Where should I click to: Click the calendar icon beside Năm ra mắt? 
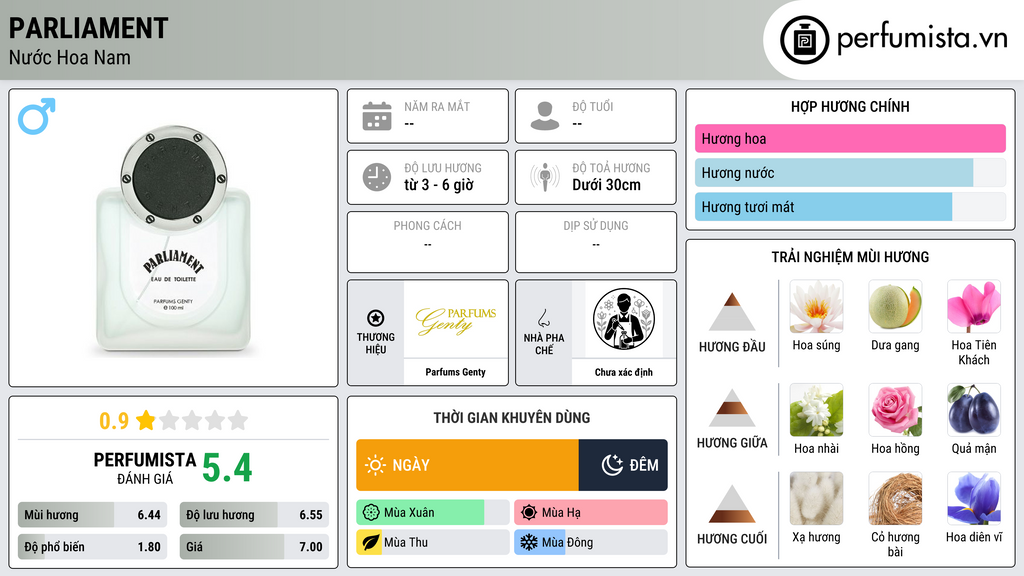click(377, 116)
